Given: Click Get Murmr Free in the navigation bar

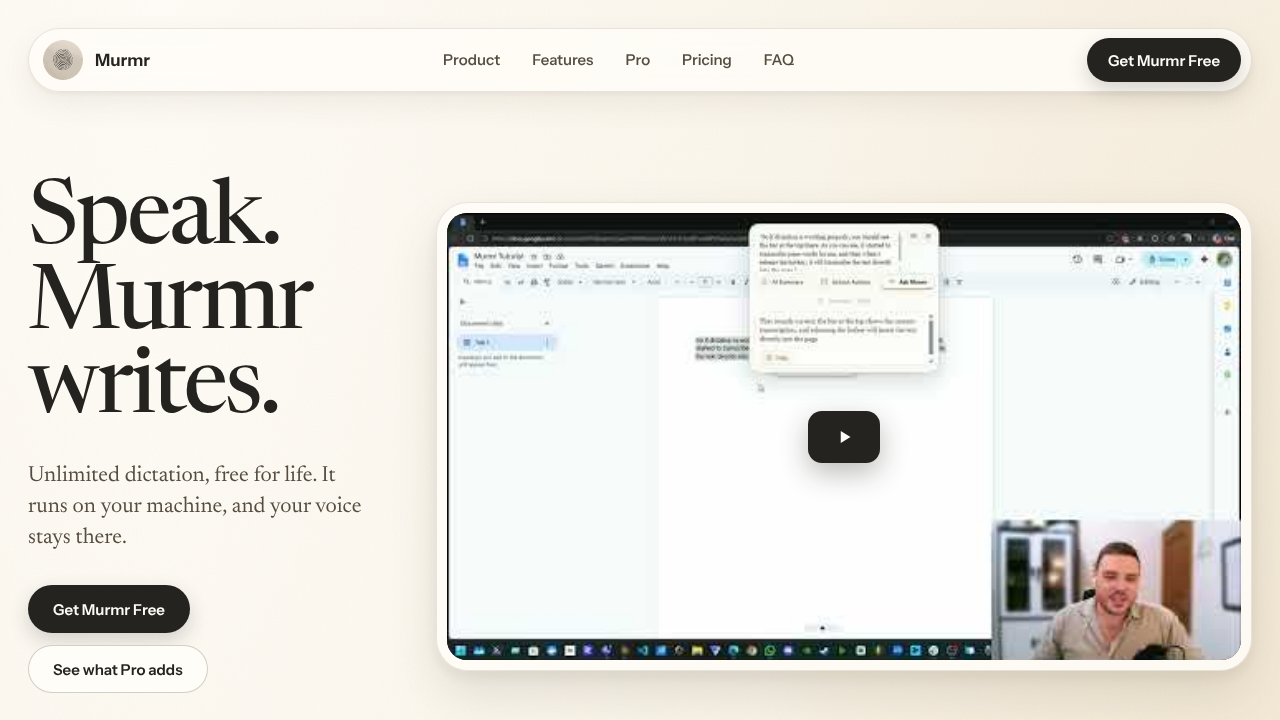Looking at the screenshot, I should [x=1163, y=60].
